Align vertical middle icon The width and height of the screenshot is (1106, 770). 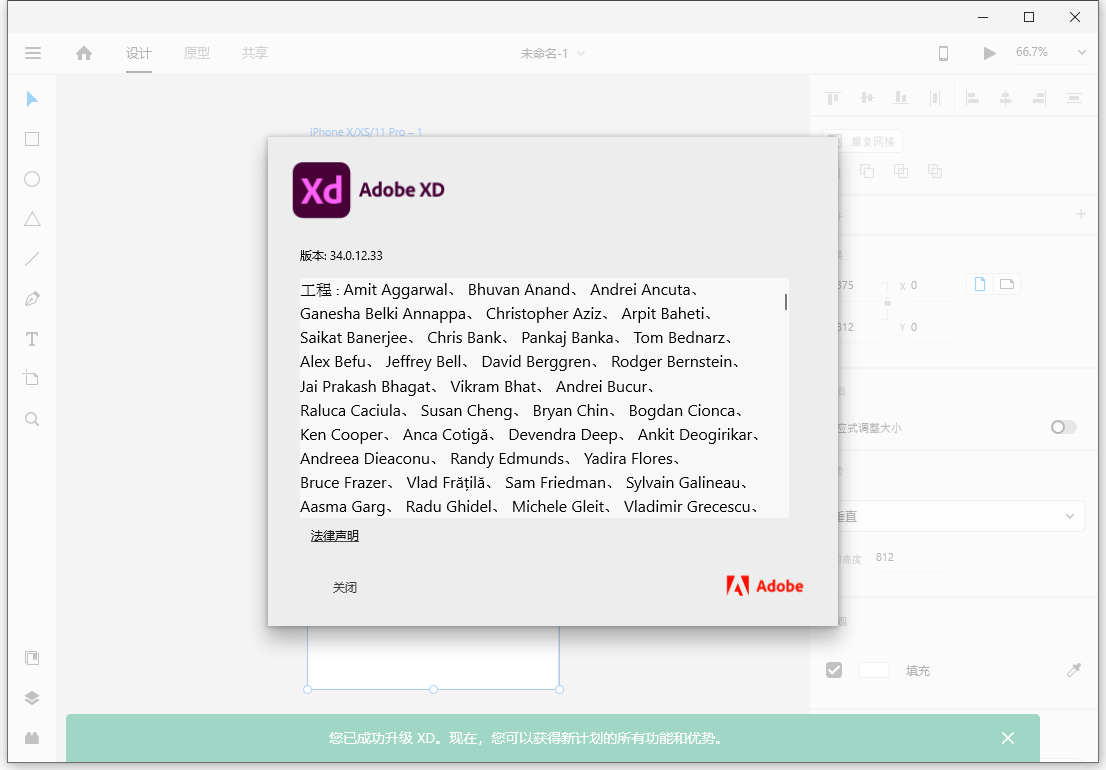(x=867, y=98)
